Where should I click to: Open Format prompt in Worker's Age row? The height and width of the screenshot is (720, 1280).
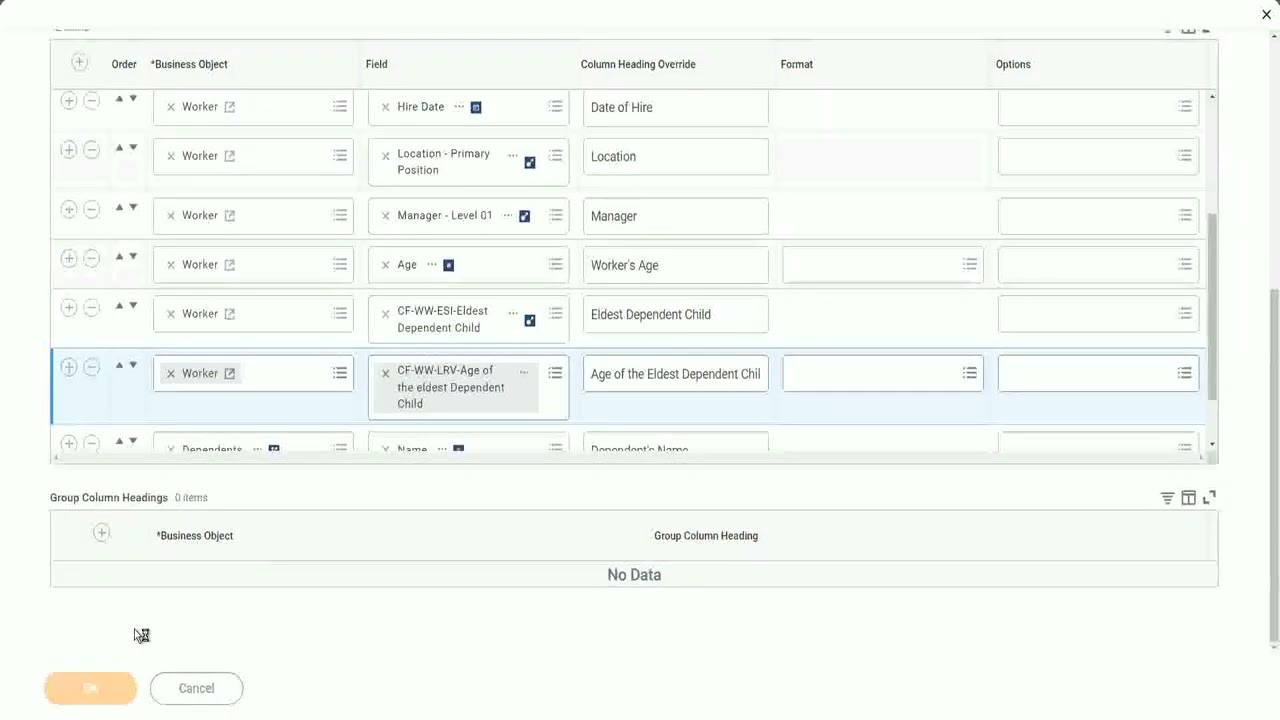point(970,264)
